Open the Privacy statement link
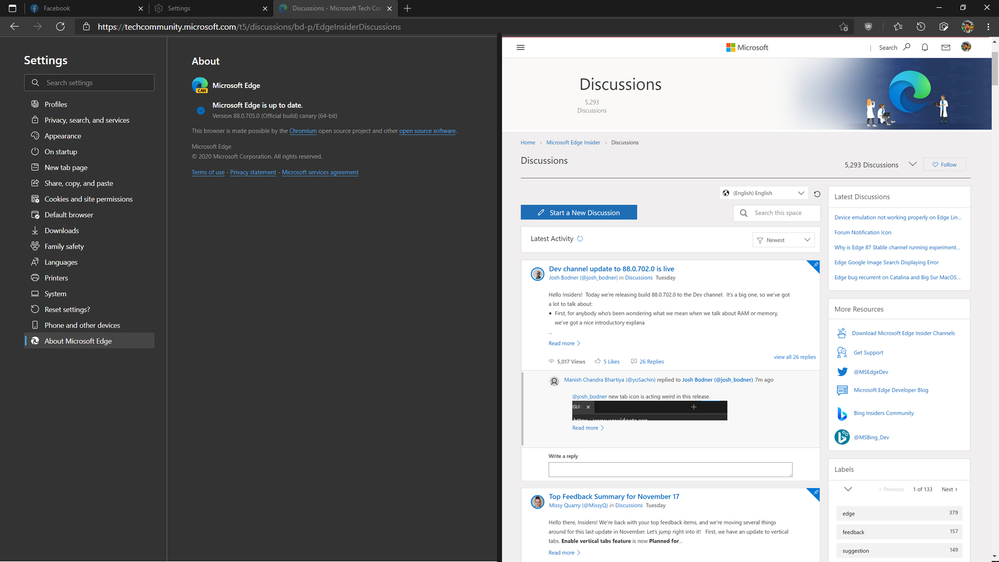The width and height of the screenshot is (999, 562). 253,172
